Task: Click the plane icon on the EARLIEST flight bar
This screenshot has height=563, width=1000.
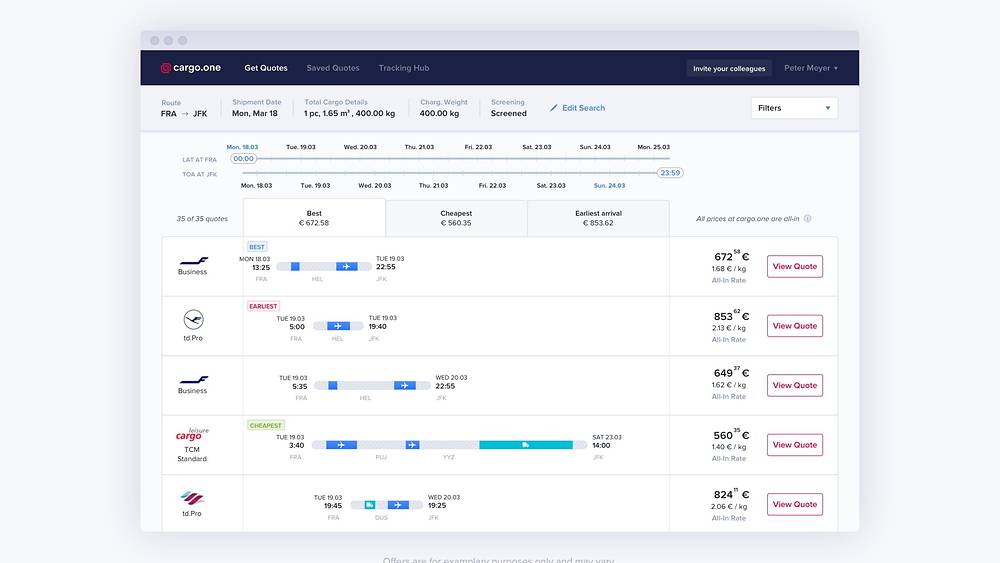Action: click(x=338, y=326)
